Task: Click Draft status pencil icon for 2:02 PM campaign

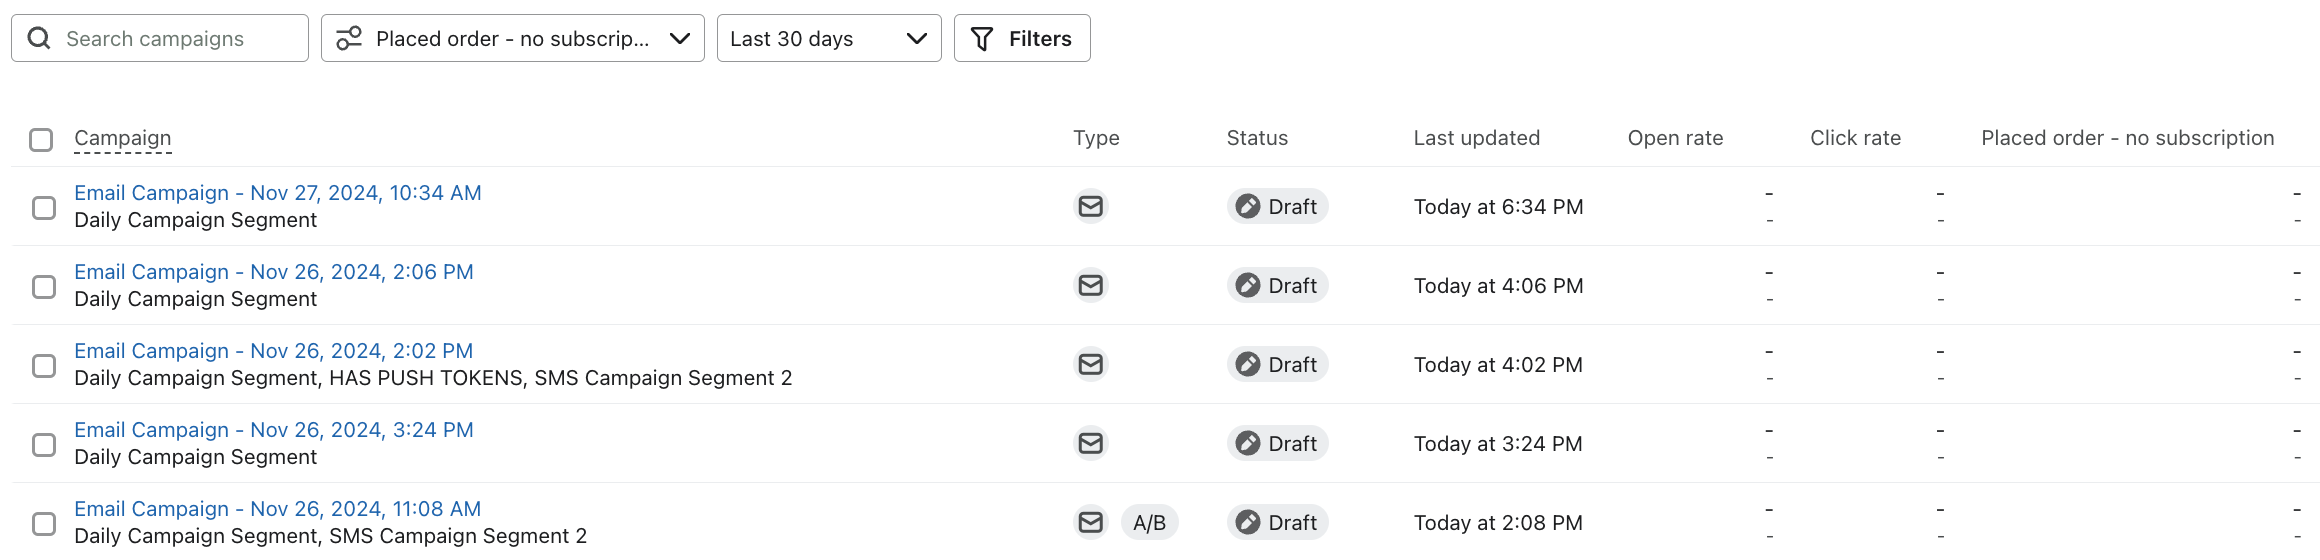Action: click(x=1247, y=364)
